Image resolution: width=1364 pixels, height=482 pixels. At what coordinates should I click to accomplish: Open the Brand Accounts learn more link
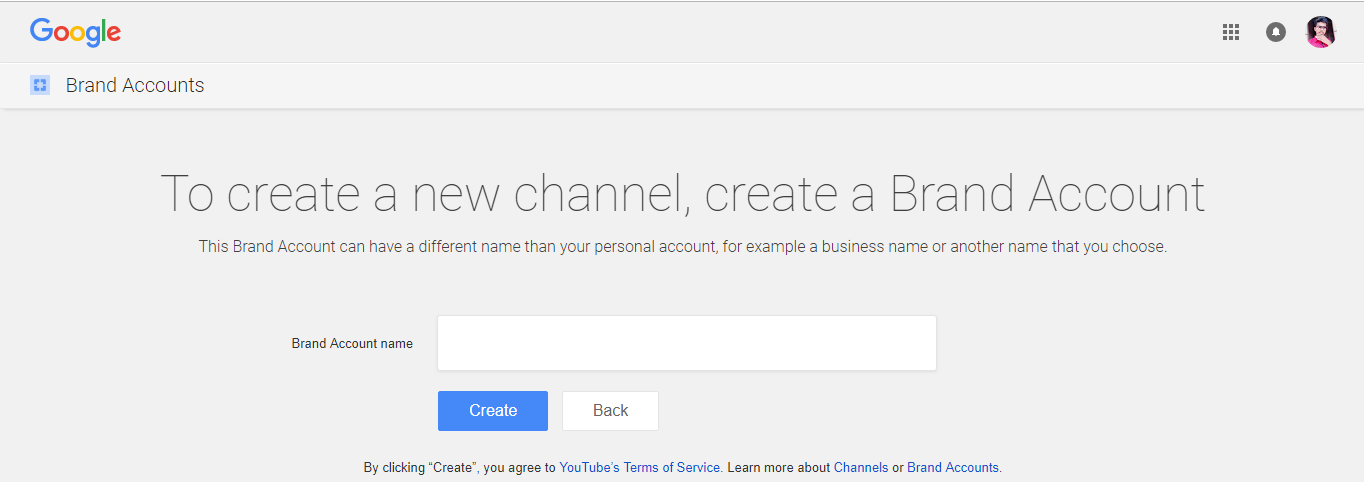[953, 467]
